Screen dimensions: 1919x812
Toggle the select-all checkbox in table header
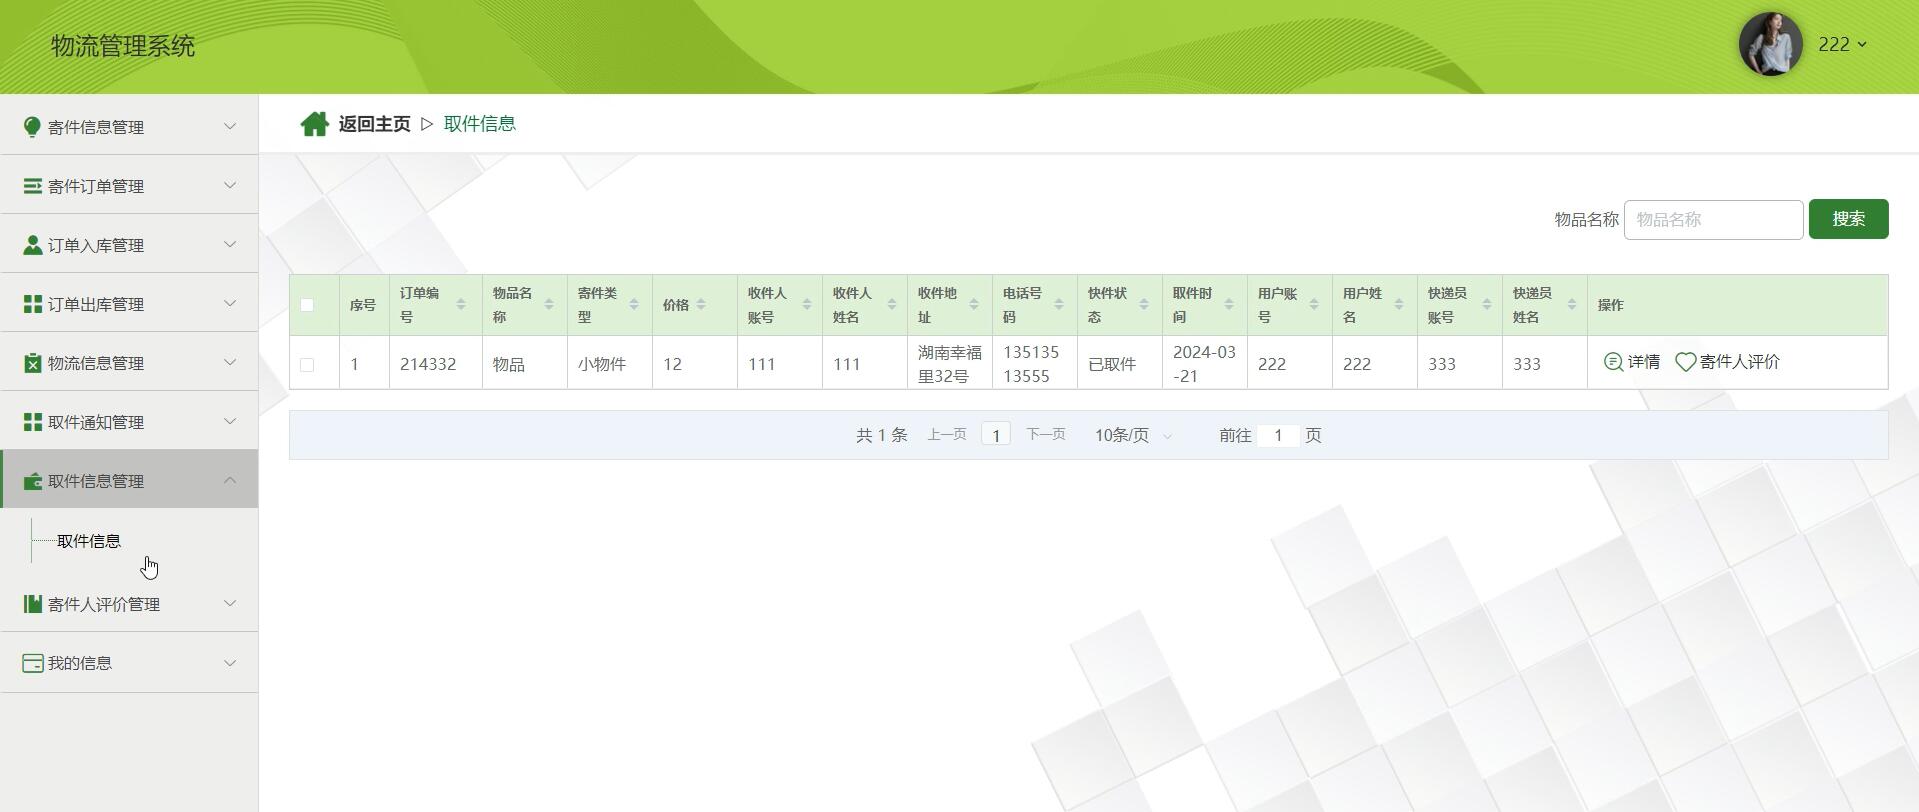pos(307,305)
